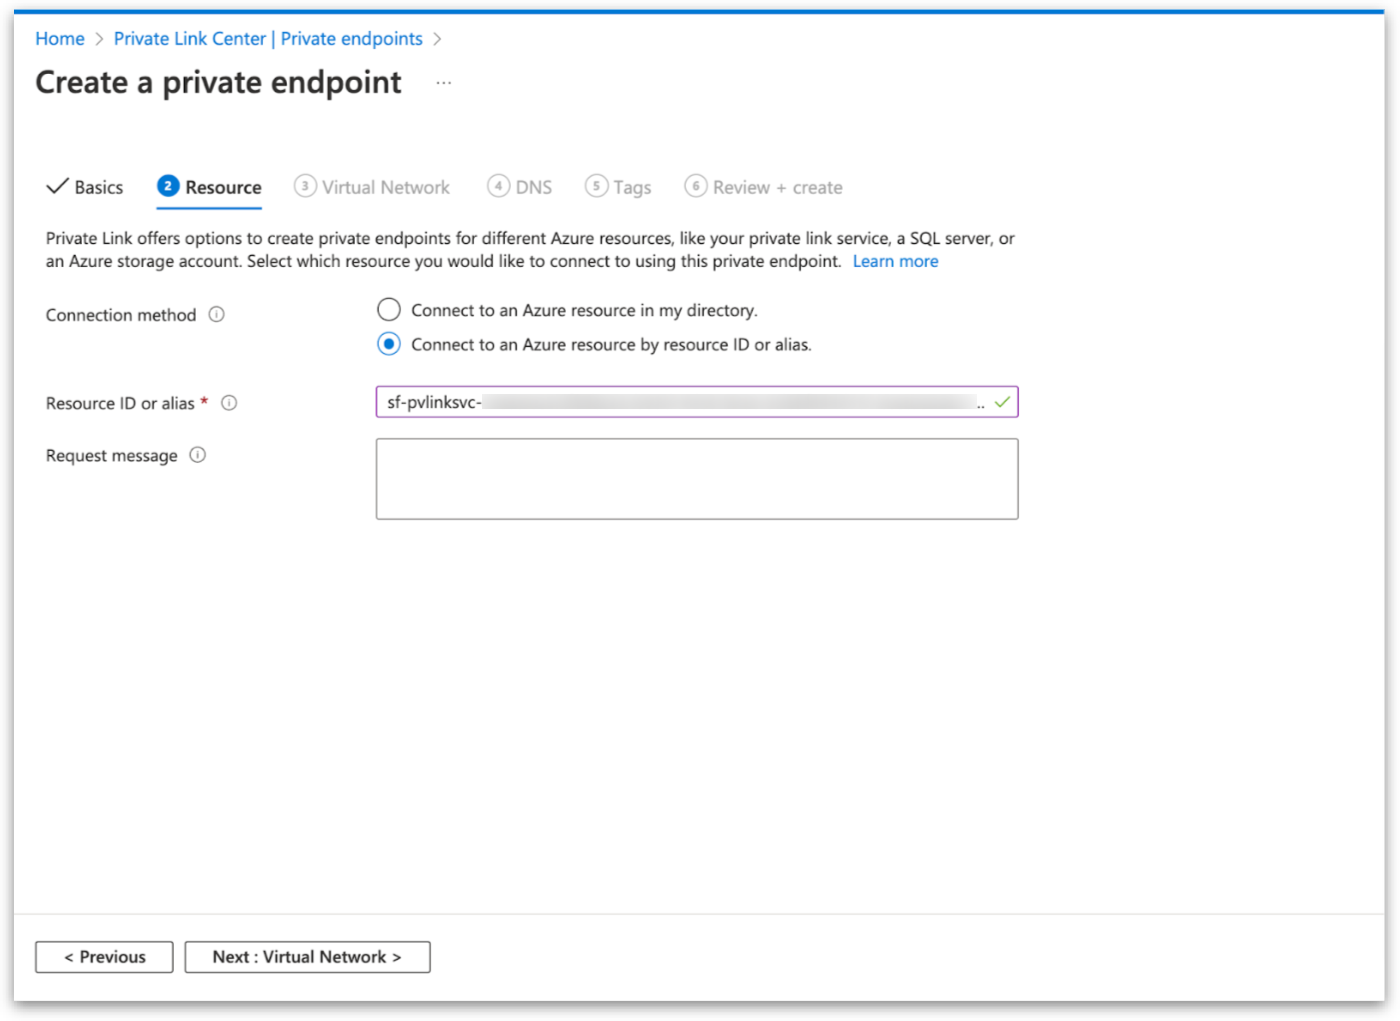Viewport: 1400px width, 1021px height.
Task: Click the green validation checkmark in resource field
Action: pyautogui.click(x=1002, y=402)
